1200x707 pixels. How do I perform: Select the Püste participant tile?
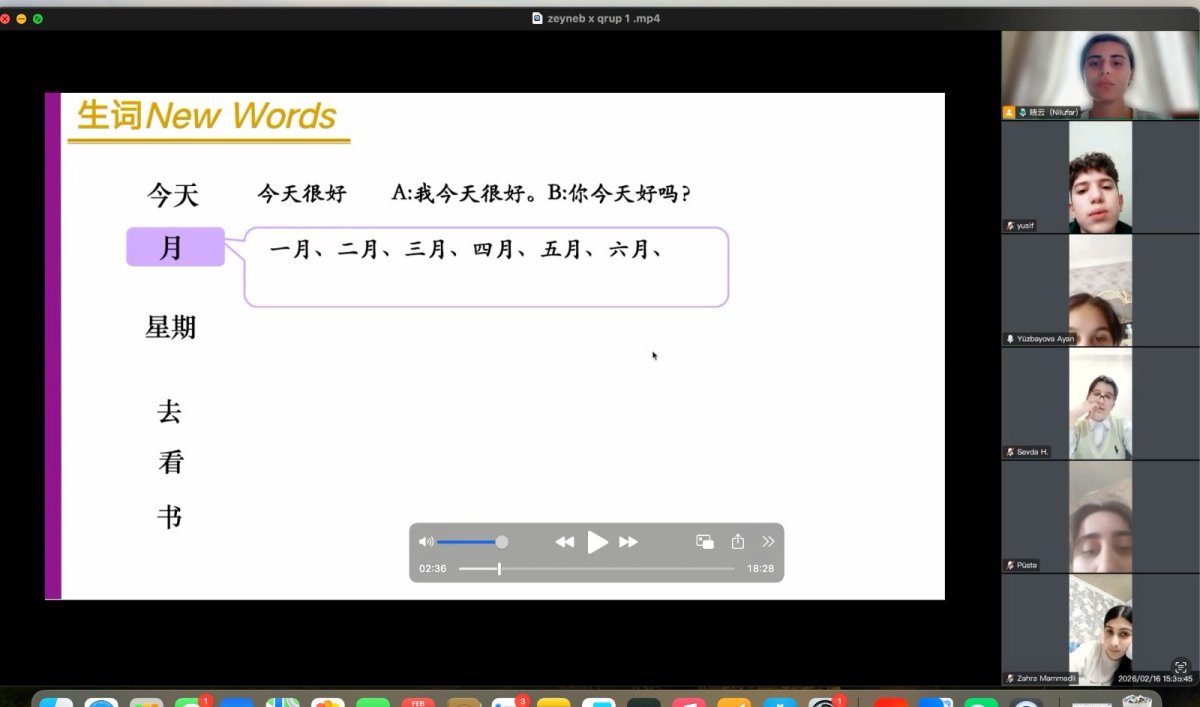(1100, 517)
